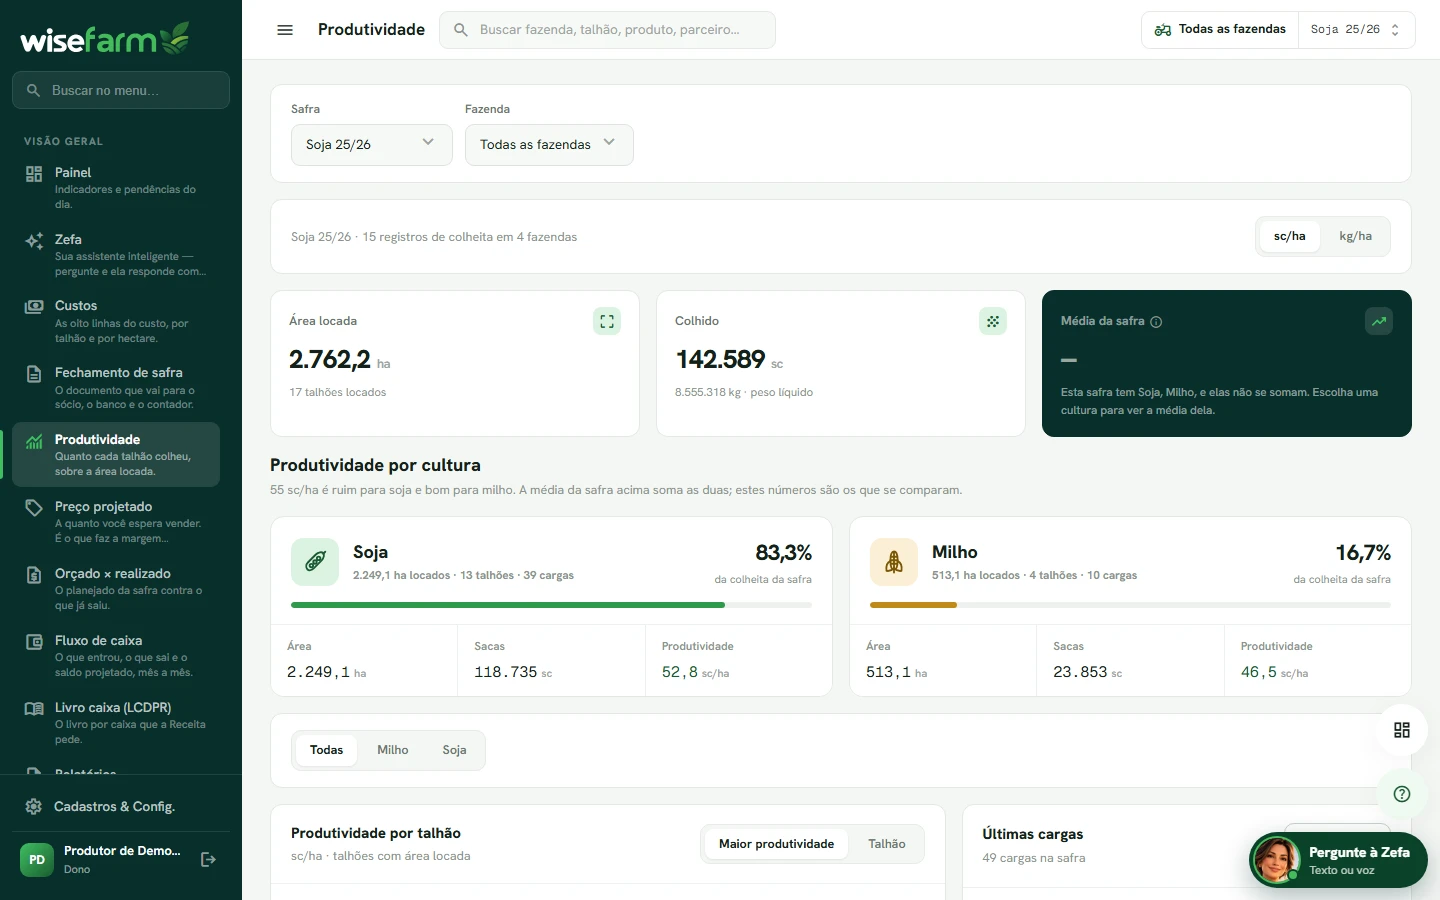Click the 142.589 sc harvested value

729,359
